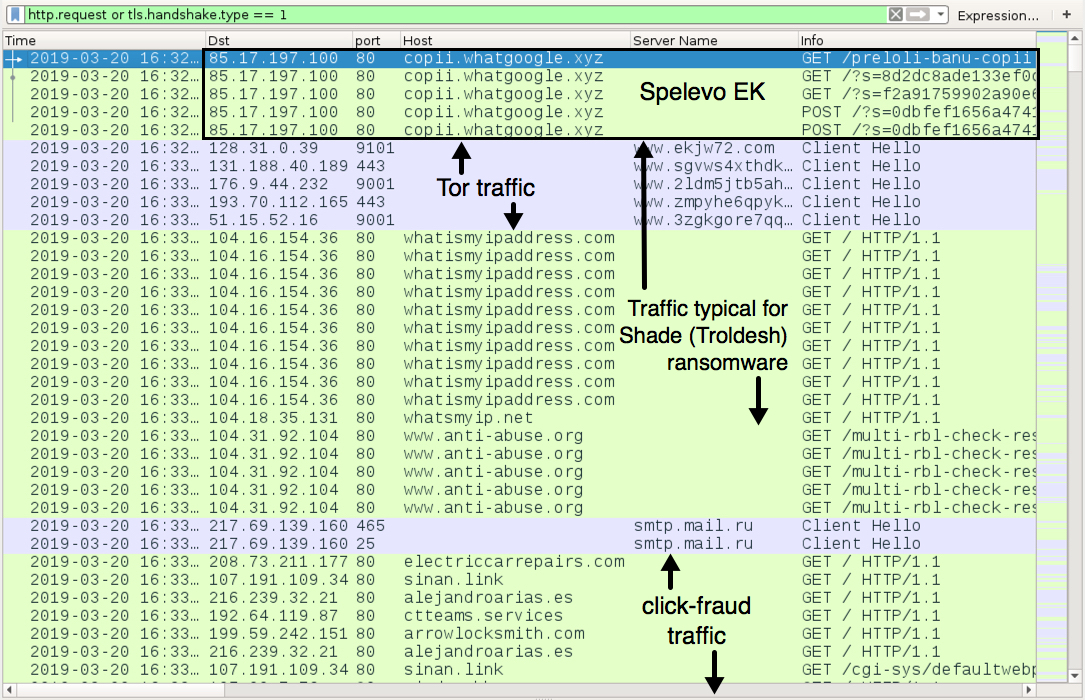Select the arrowlocksmith.com packet row
Viewport: 1085px width, 700px height.
click(520, 634)
